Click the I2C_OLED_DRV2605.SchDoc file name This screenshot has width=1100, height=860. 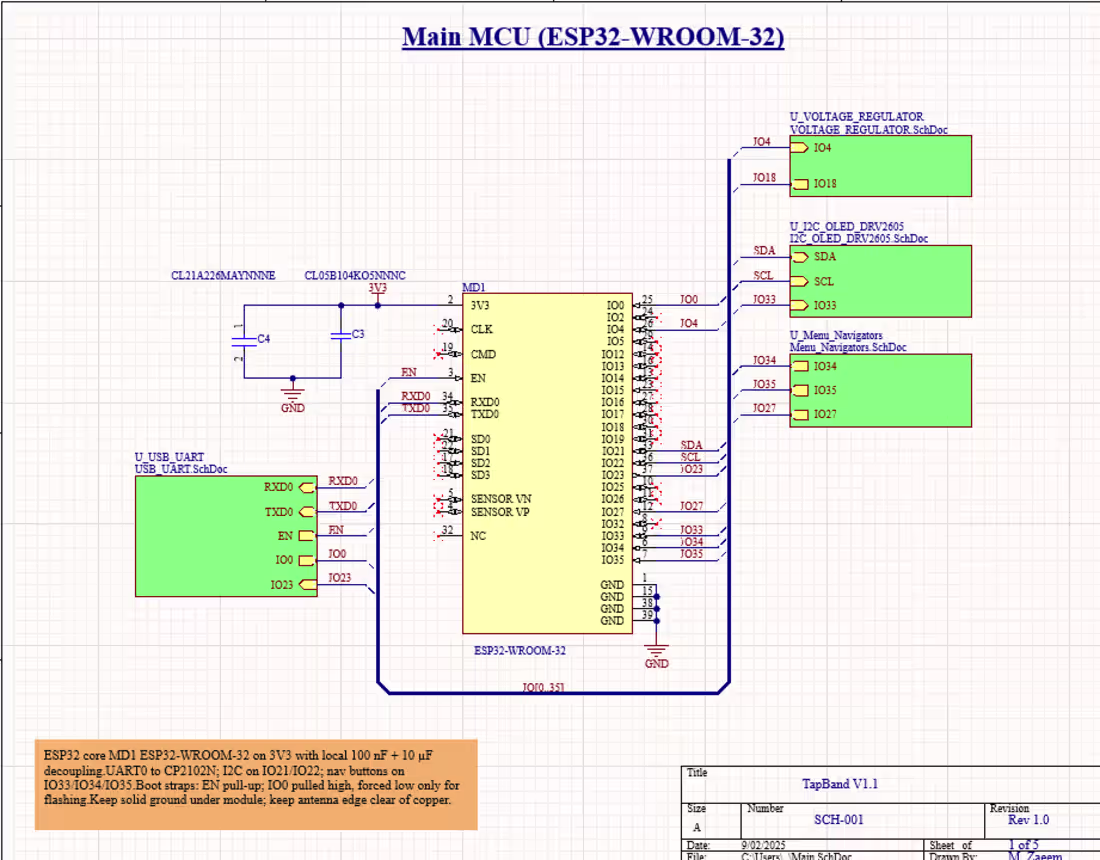click(x=859, y=238)
